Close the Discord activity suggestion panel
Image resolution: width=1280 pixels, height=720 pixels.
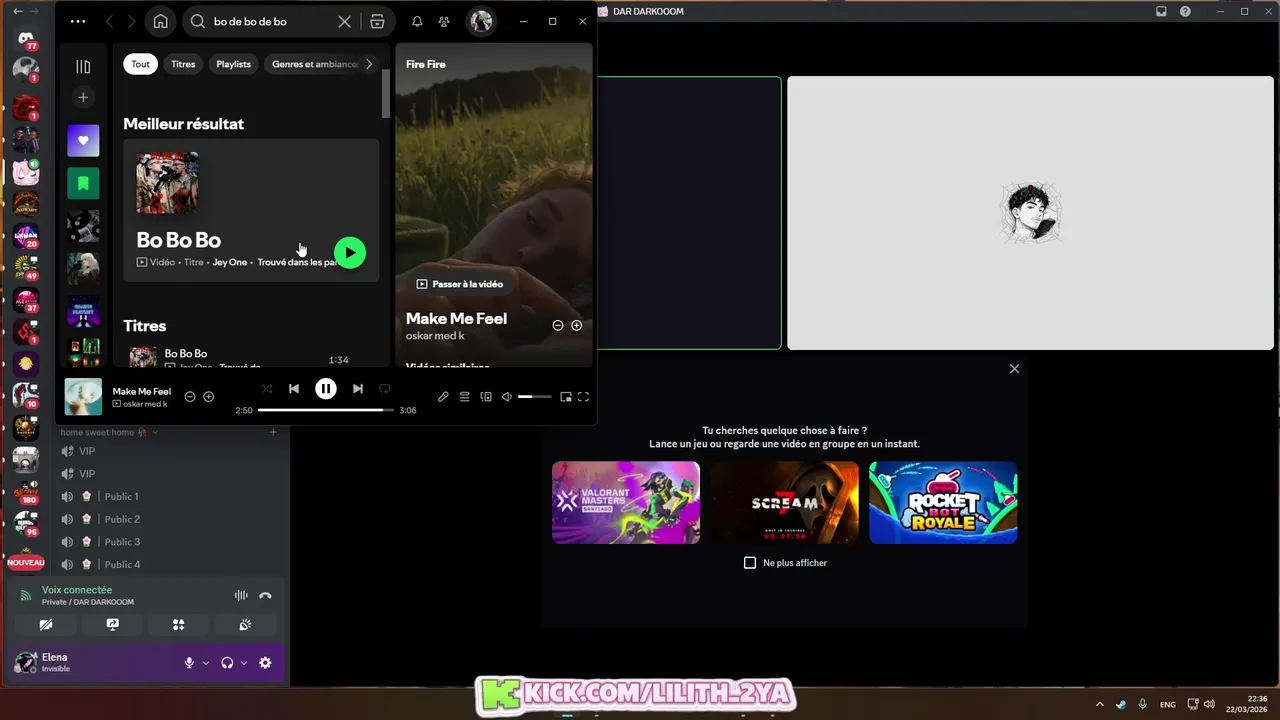click(1014, 369)
